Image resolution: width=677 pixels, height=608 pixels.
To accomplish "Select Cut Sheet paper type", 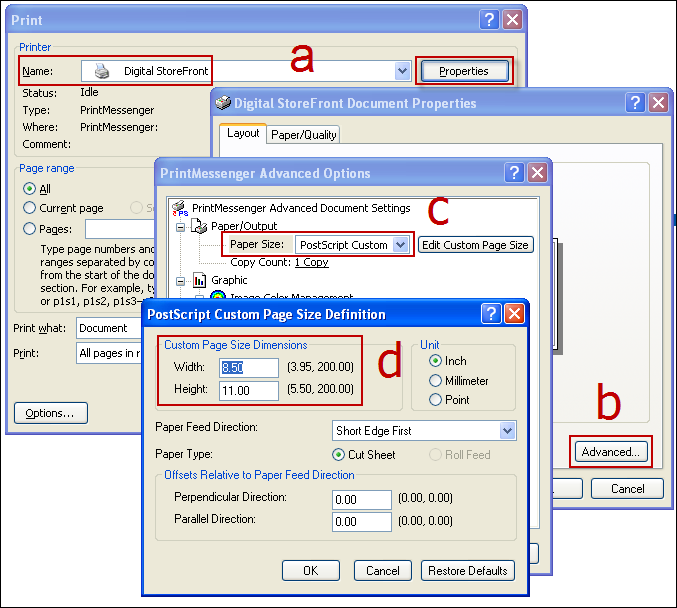I will [338, 455].
